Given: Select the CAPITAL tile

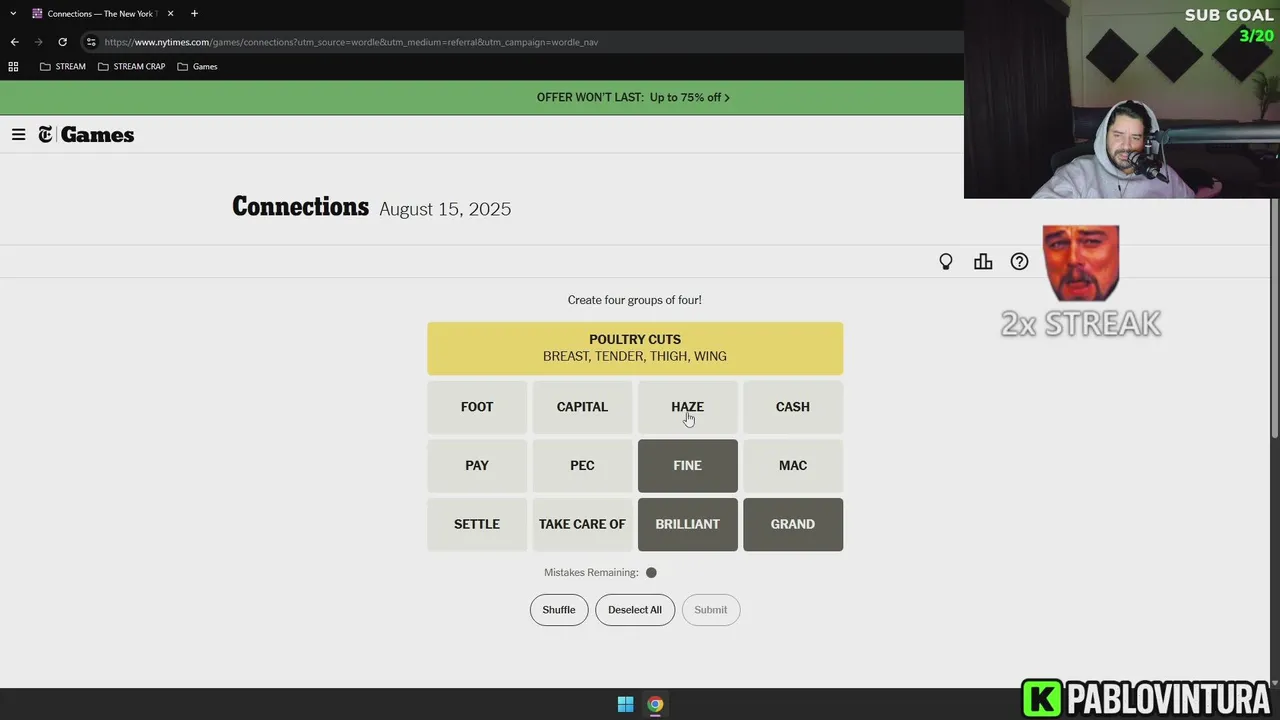Looking at the screenshot, I should point(582,407).
